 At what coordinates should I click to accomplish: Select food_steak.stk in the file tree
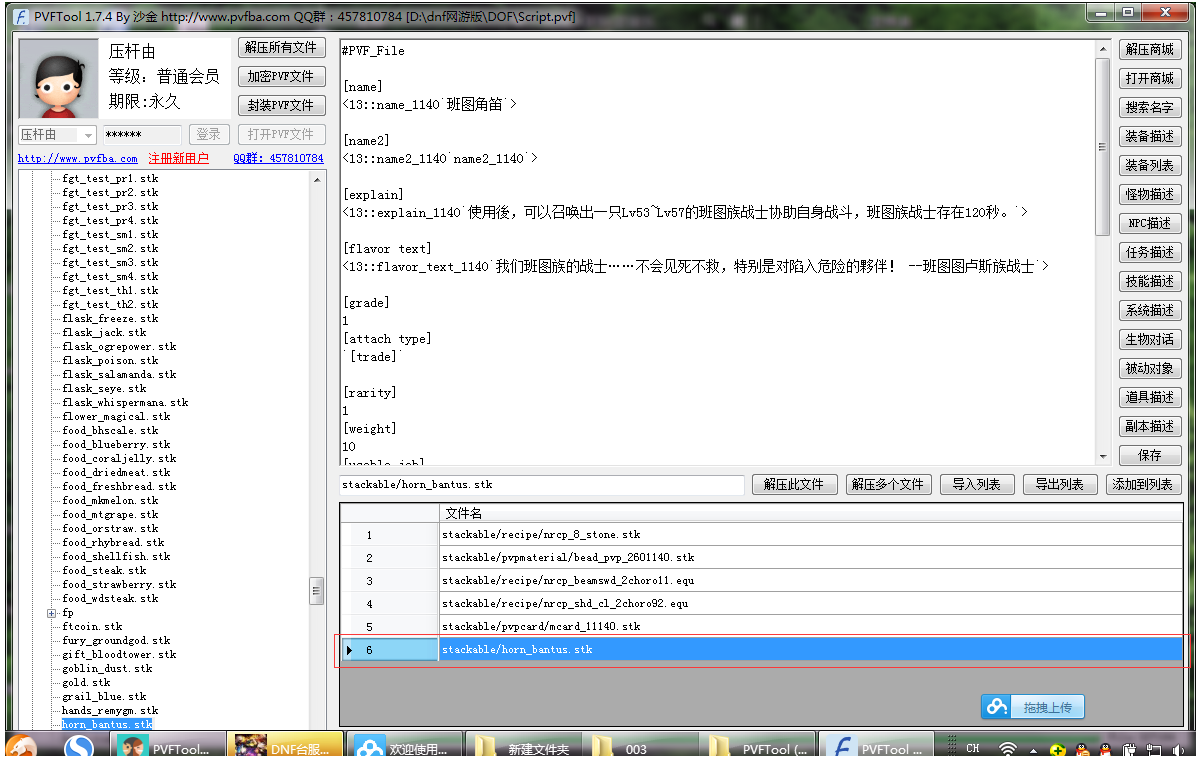click(103, 571)
